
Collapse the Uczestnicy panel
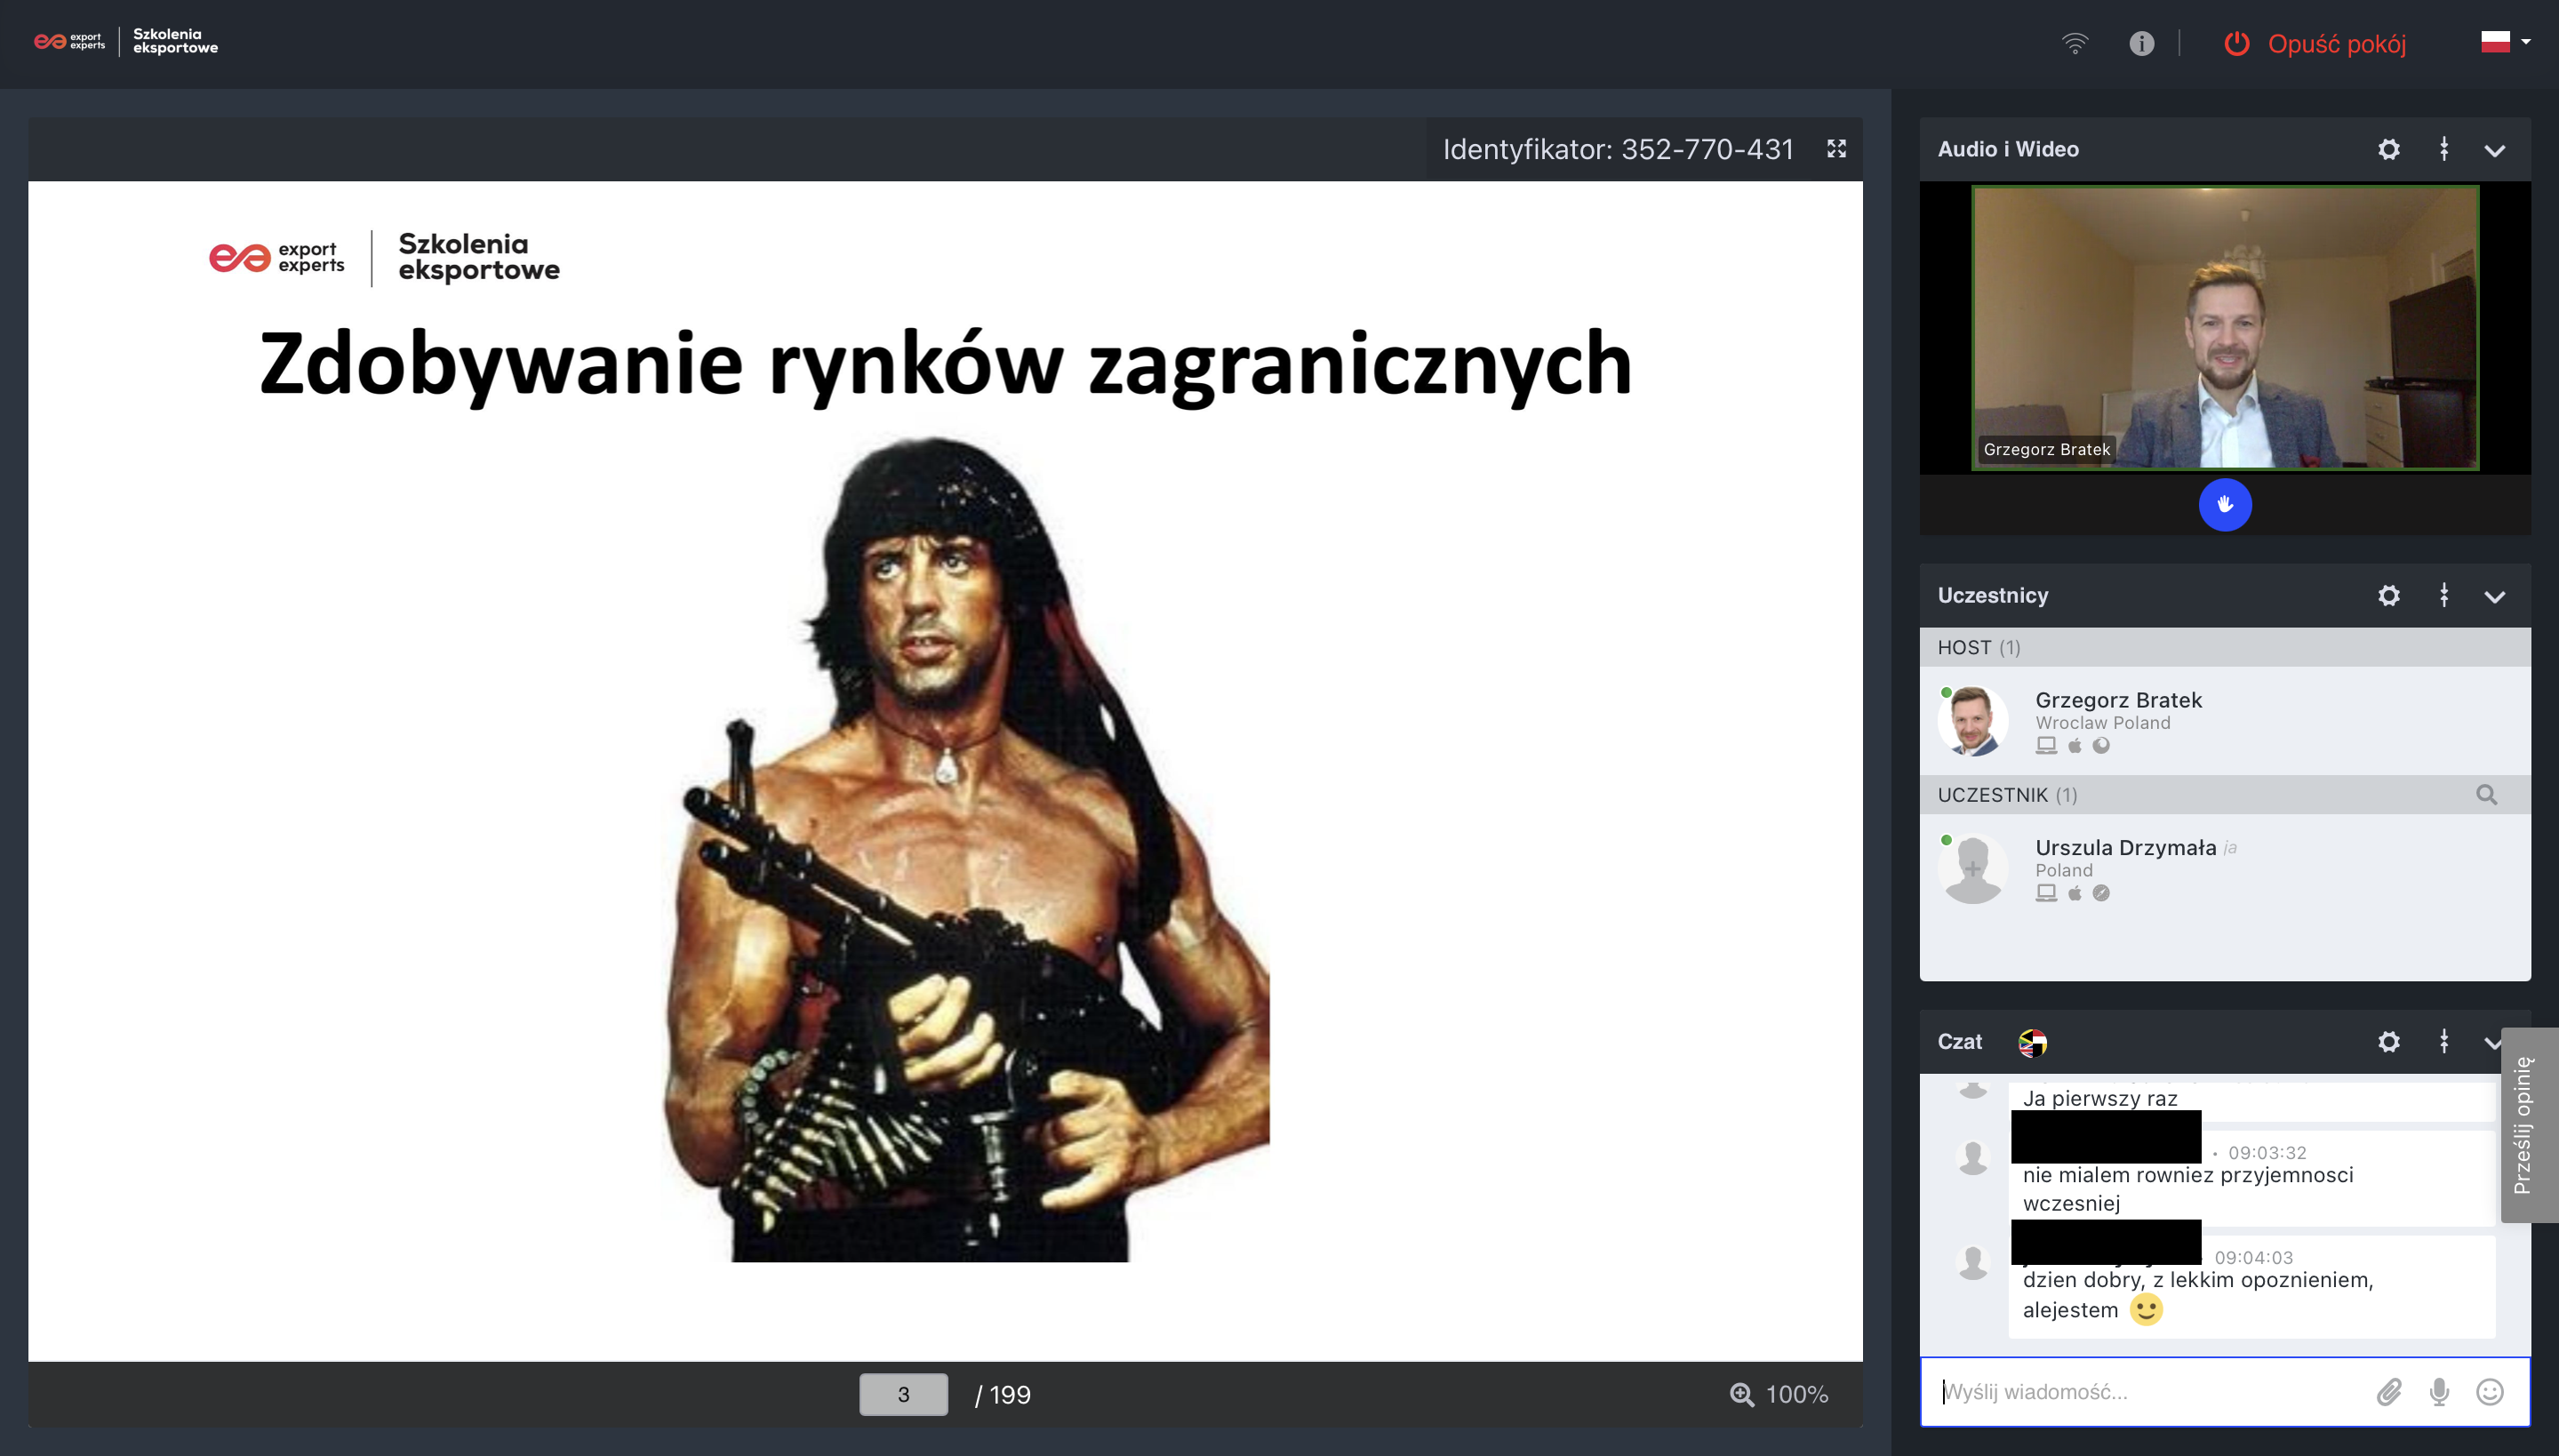coord(2494,597)
